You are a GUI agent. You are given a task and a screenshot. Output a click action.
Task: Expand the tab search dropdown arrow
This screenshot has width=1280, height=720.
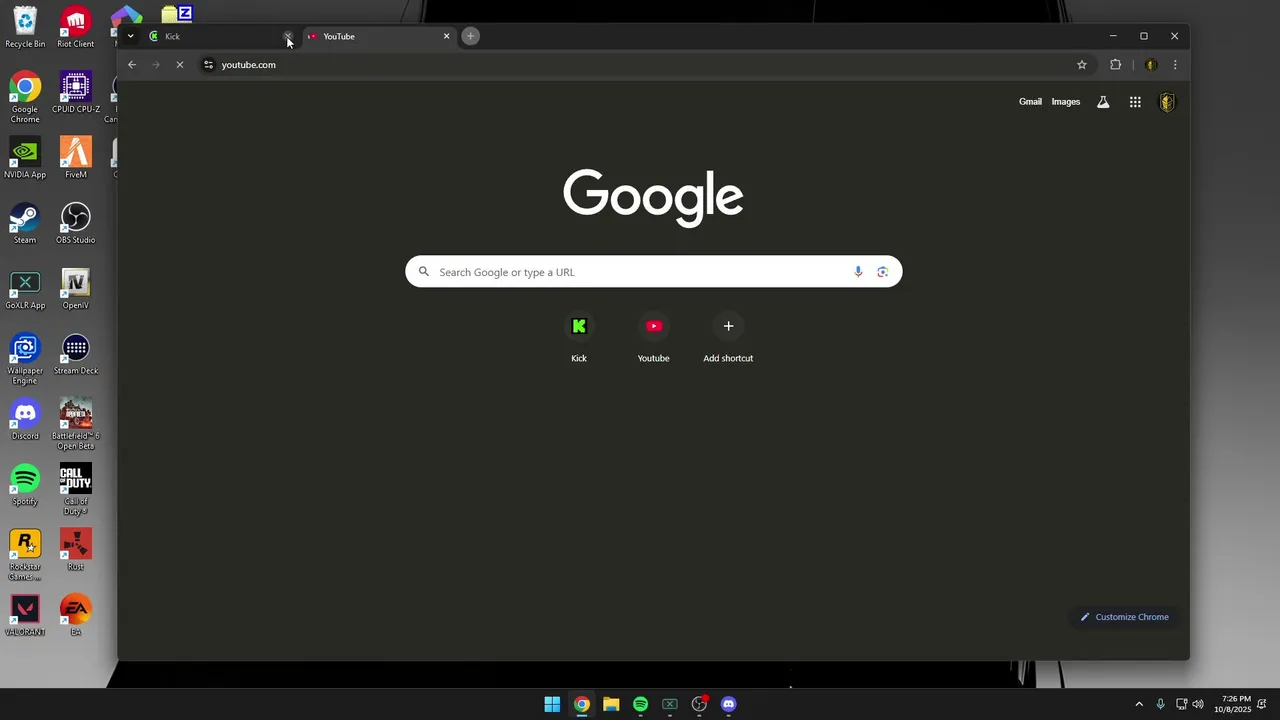(130, 36)
